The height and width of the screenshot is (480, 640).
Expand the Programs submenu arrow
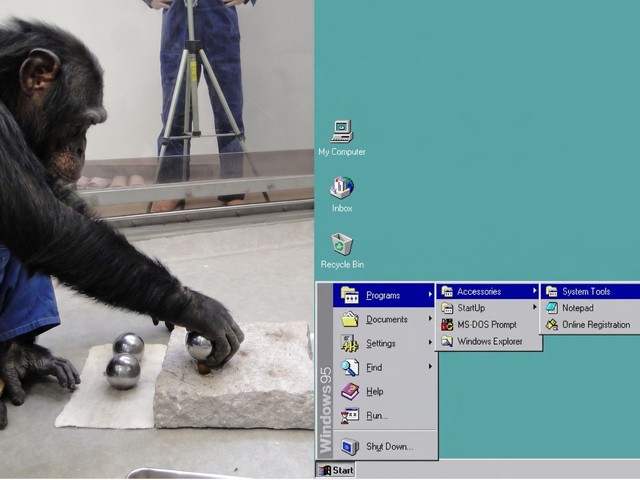click(x=430, y=294)
